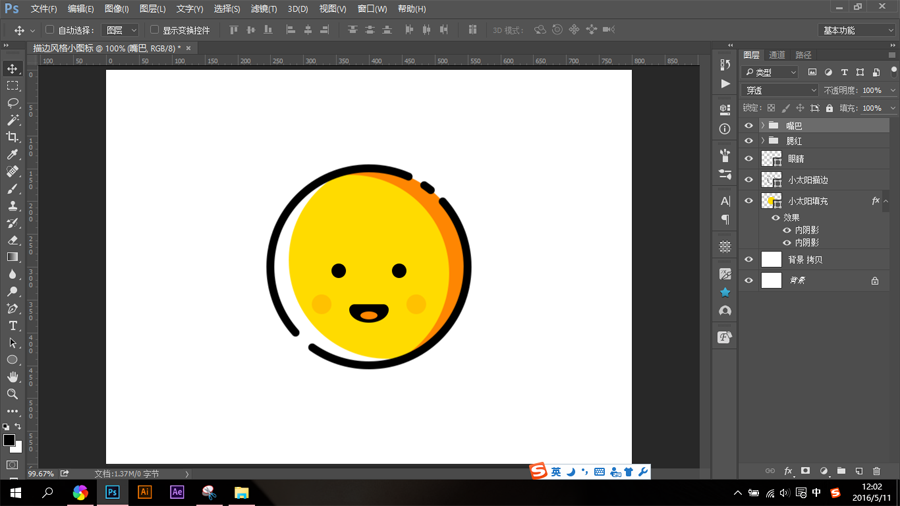The image size is (900, 506).
Task: Expand the 嘴巴 layer group
Action: click(x=762, y=126)
